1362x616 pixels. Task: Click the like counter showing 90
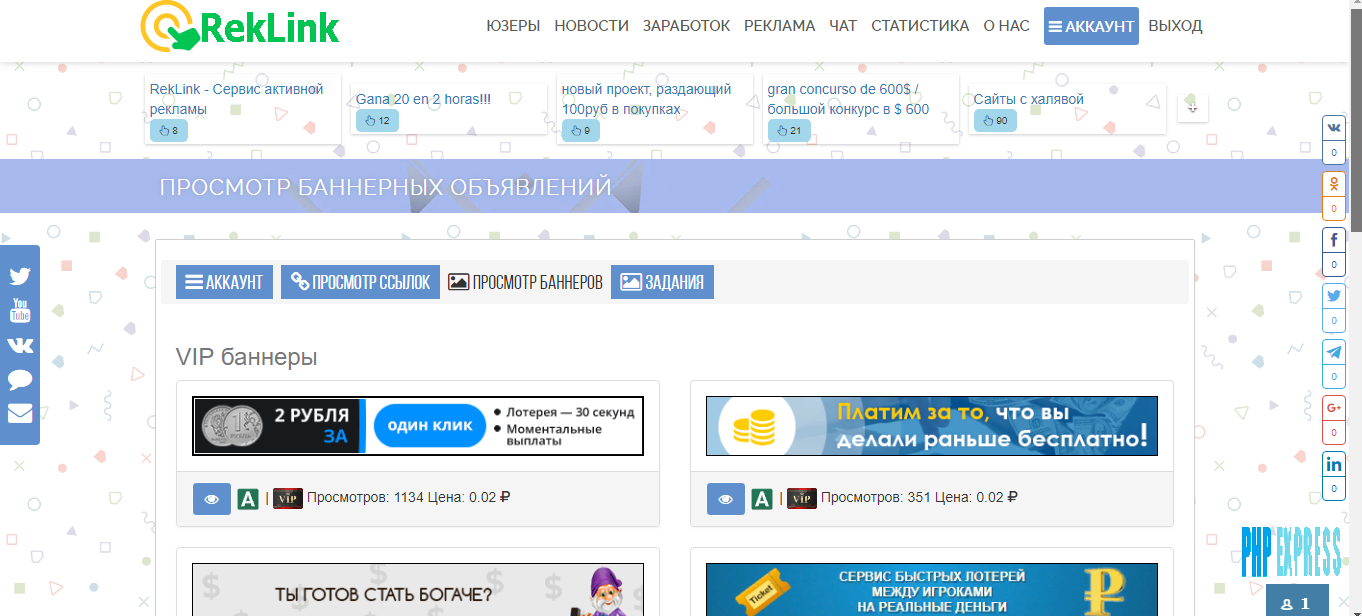pyautogui.click(x=995, y=121)
